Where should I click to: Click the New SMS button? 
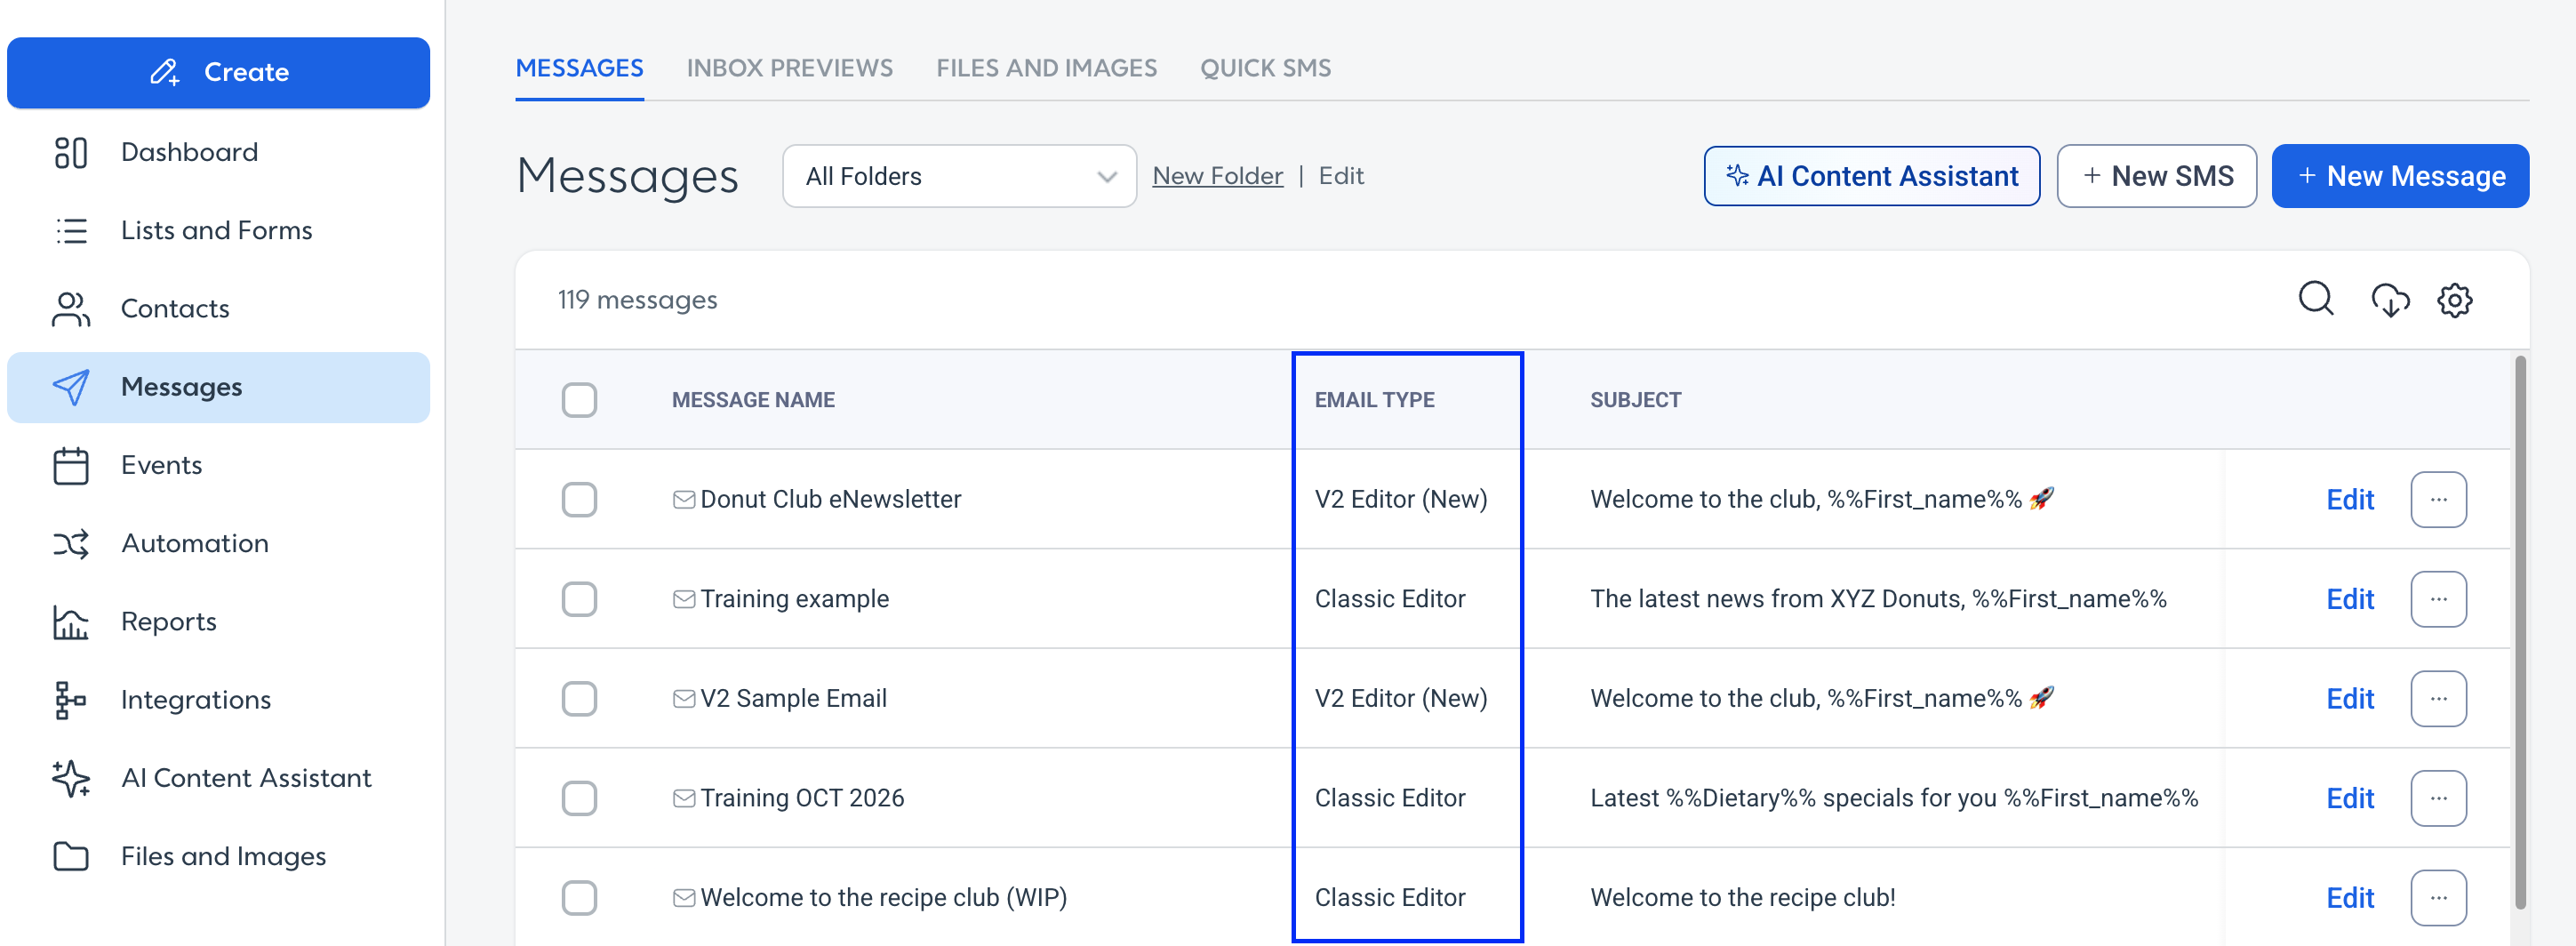coord(2156,176)
